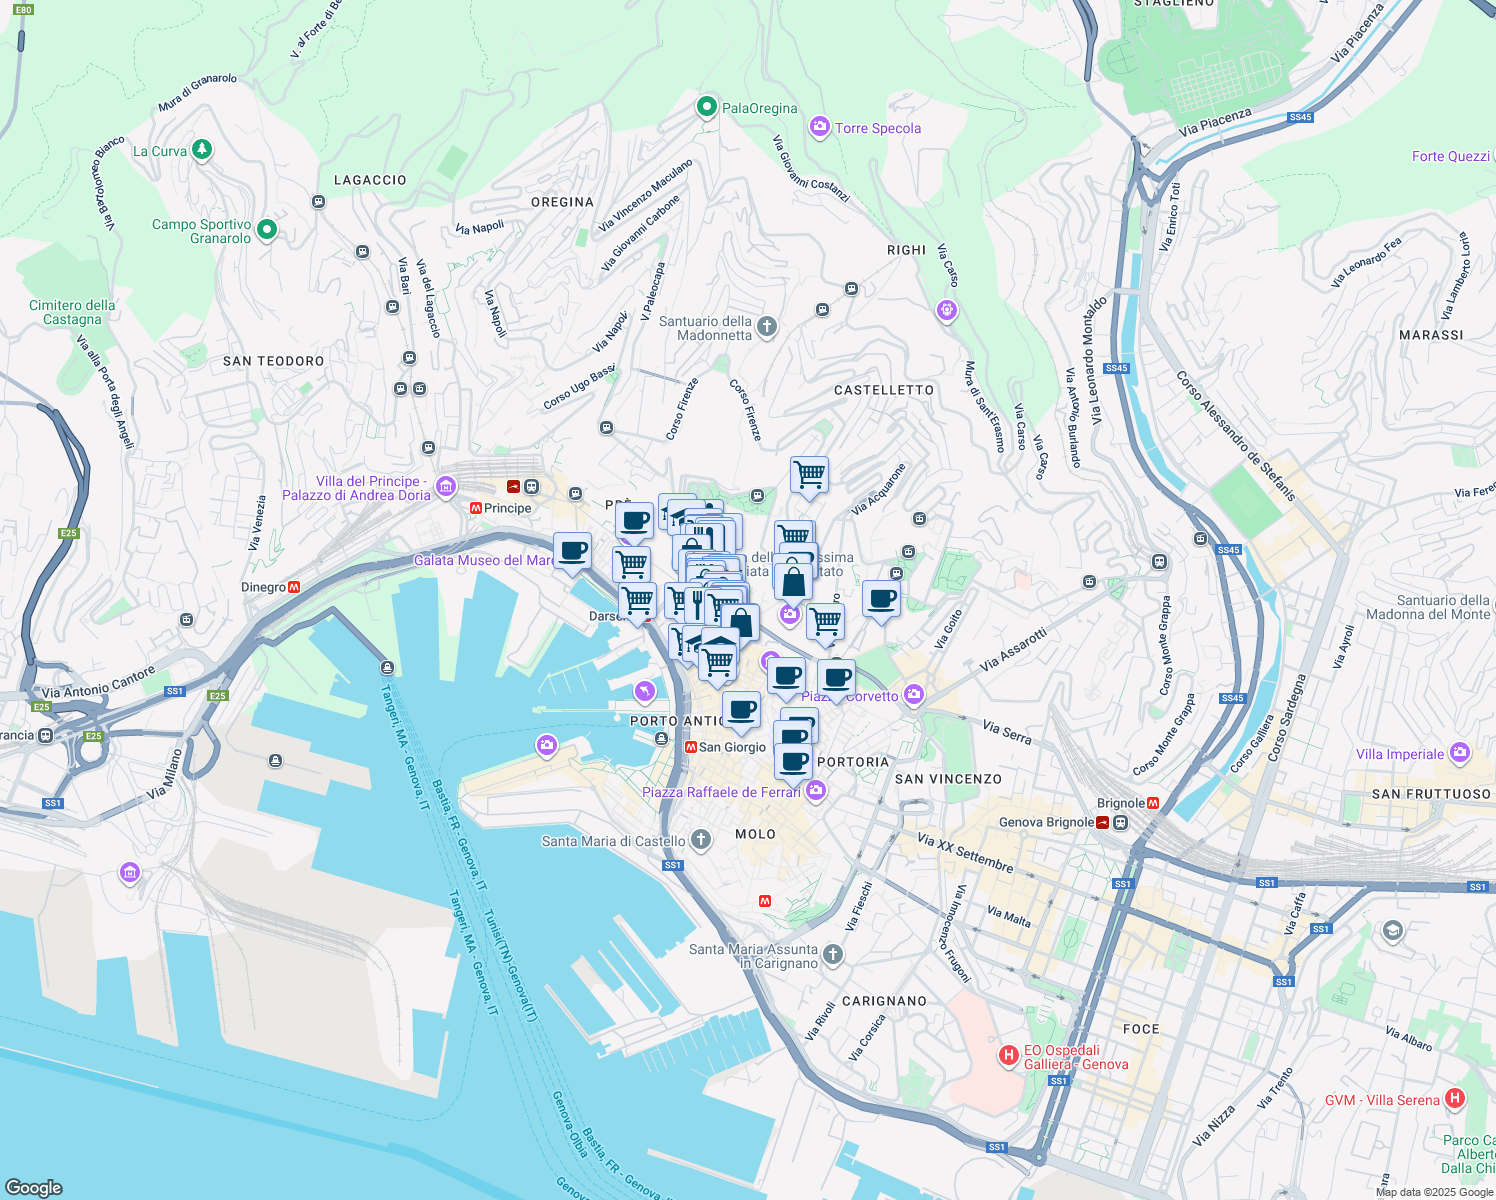This screenshot has width=1496, height=1200.
Task: Select the Villa Imperiale camera icon
Action: [x=1460, y=753]
